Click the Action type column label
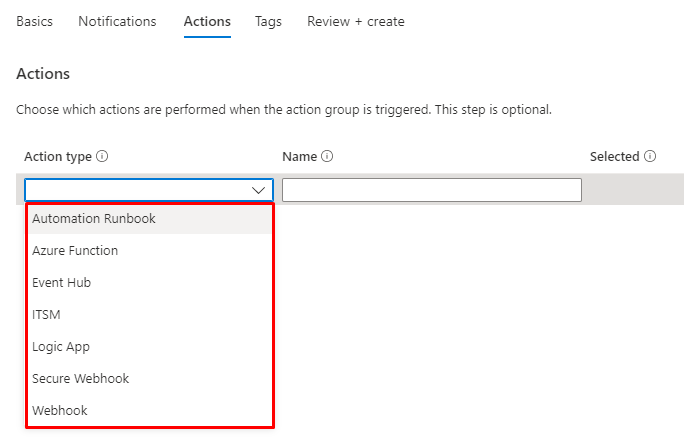 [x=58, y=157]
